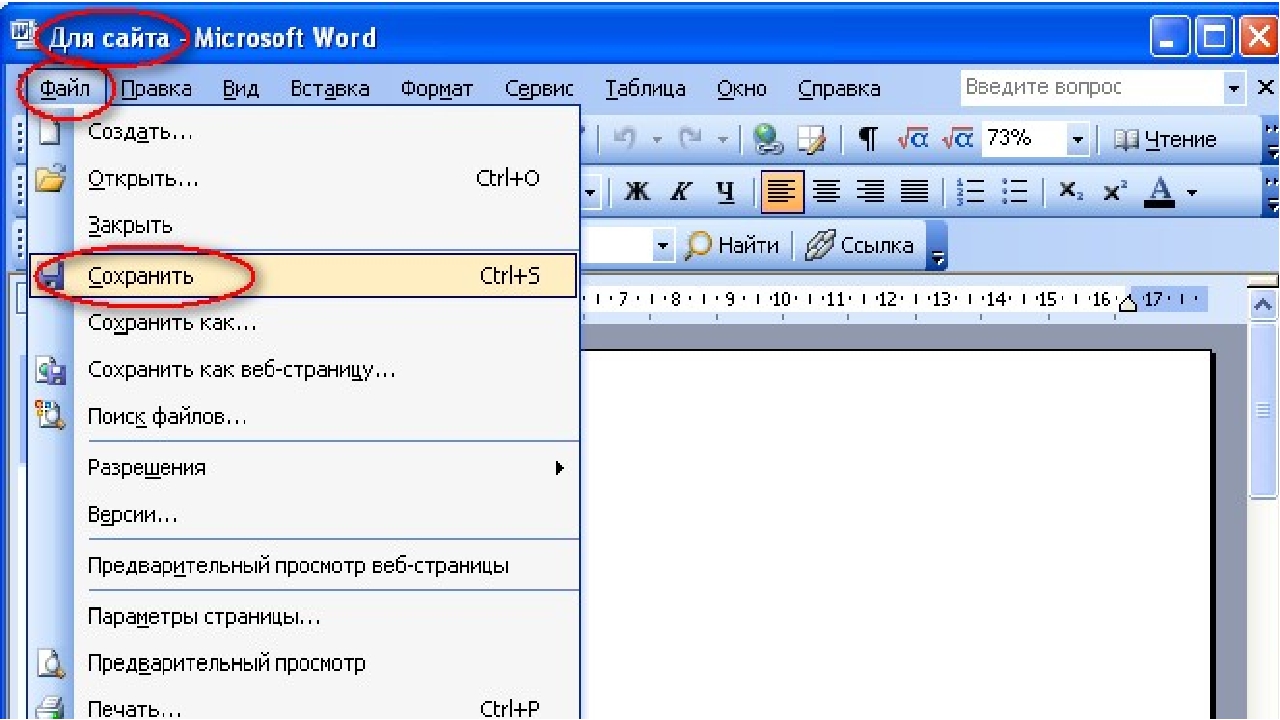This screenshot has height=720, width=1280.
Task: Open the Формат menu
Action: coord(437,89)
